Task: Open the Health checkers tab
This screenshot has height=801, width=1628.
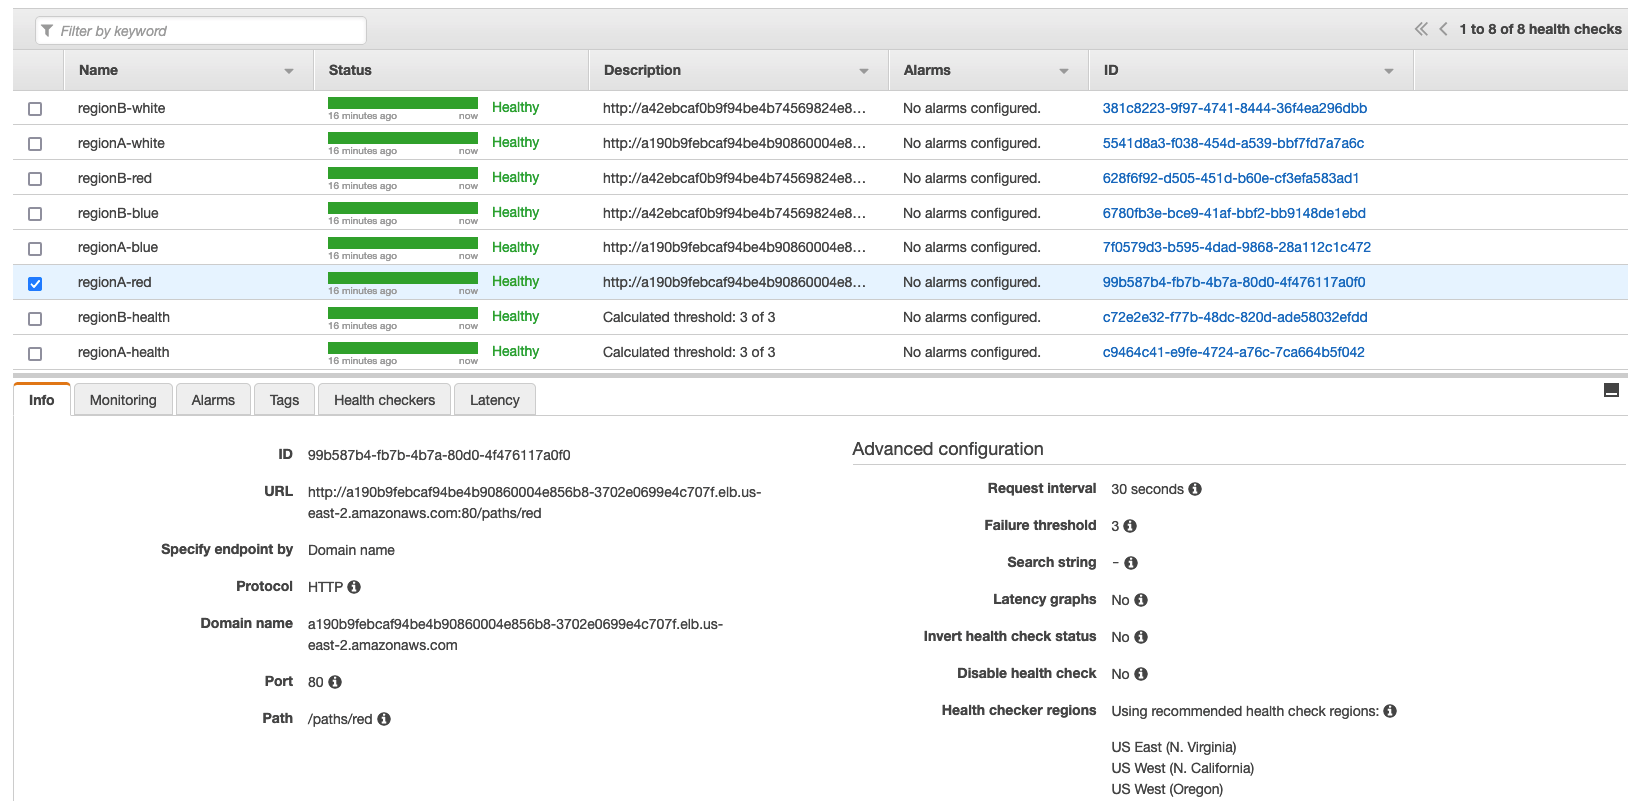Action: click(384, 400)
